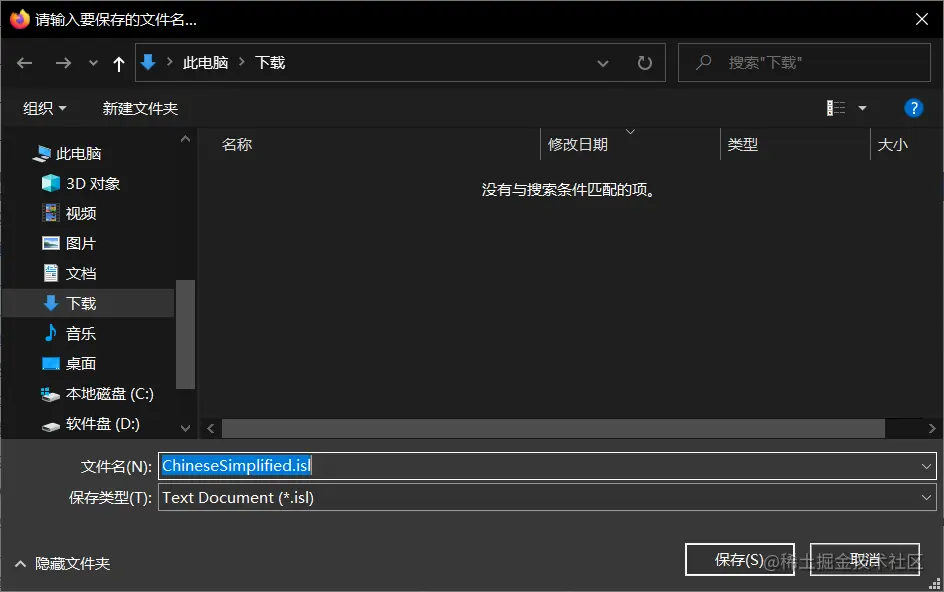The image size is (944, 592).
Task: Click the help question mark icon
Action: click(x=913, y=107)
